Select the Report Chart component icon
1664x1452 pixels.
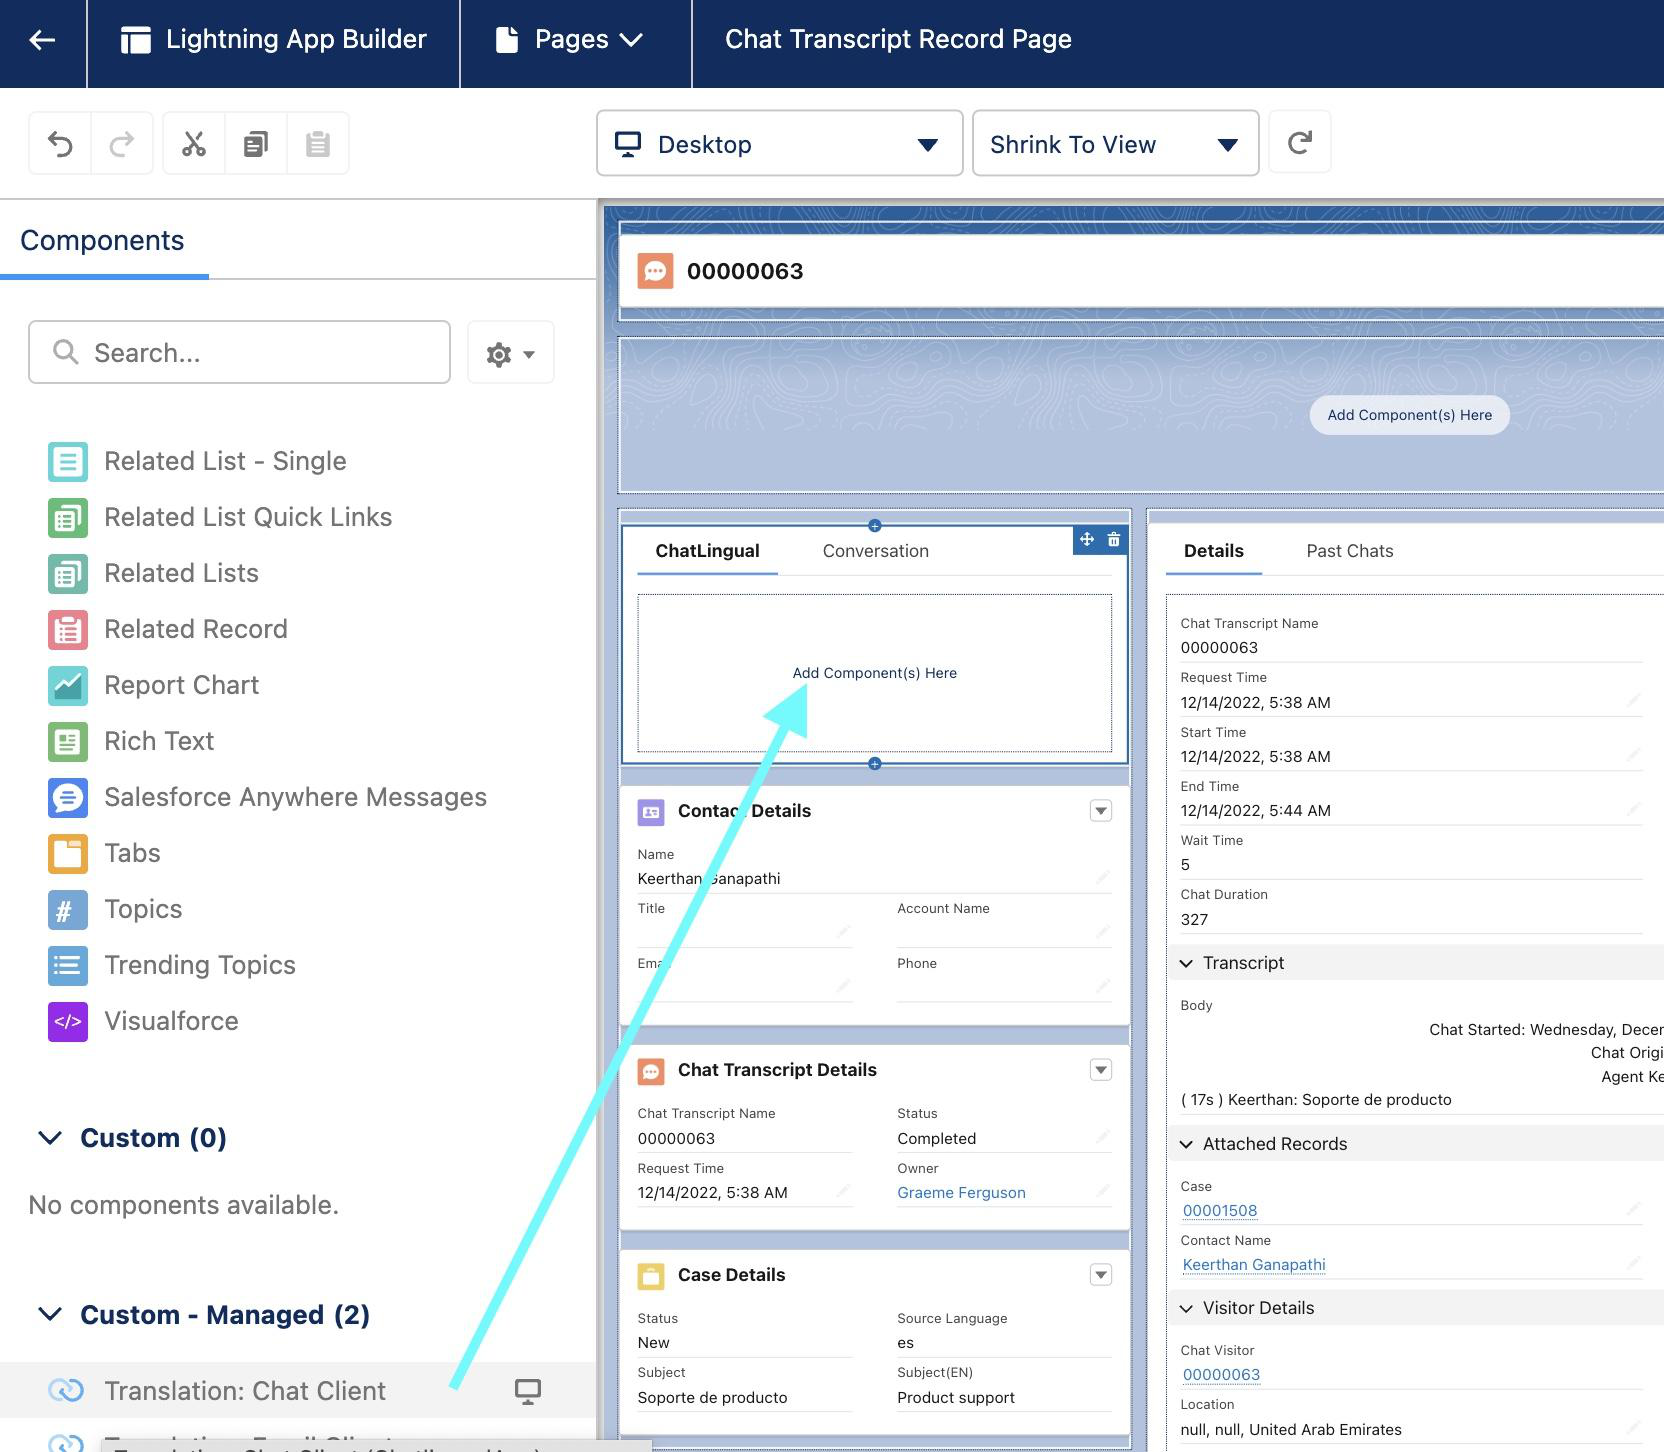68,685
